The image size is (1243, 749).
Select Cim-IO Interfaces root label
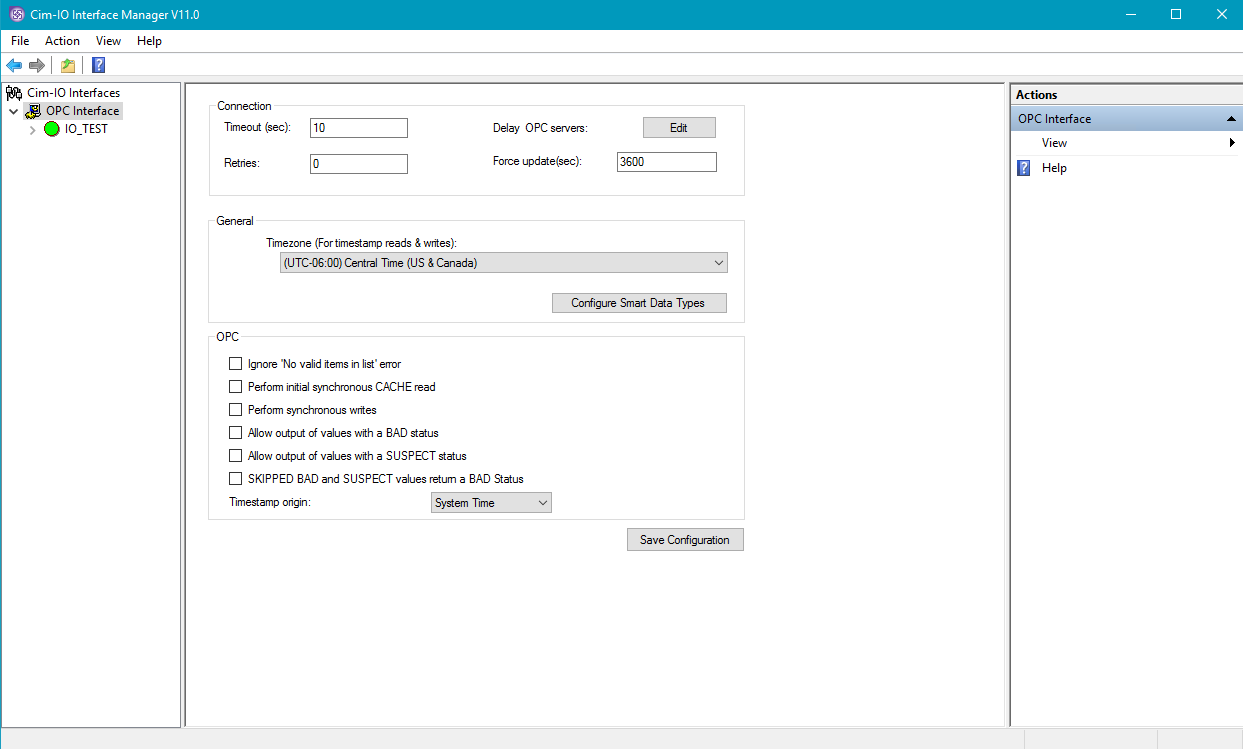(73, 93)
